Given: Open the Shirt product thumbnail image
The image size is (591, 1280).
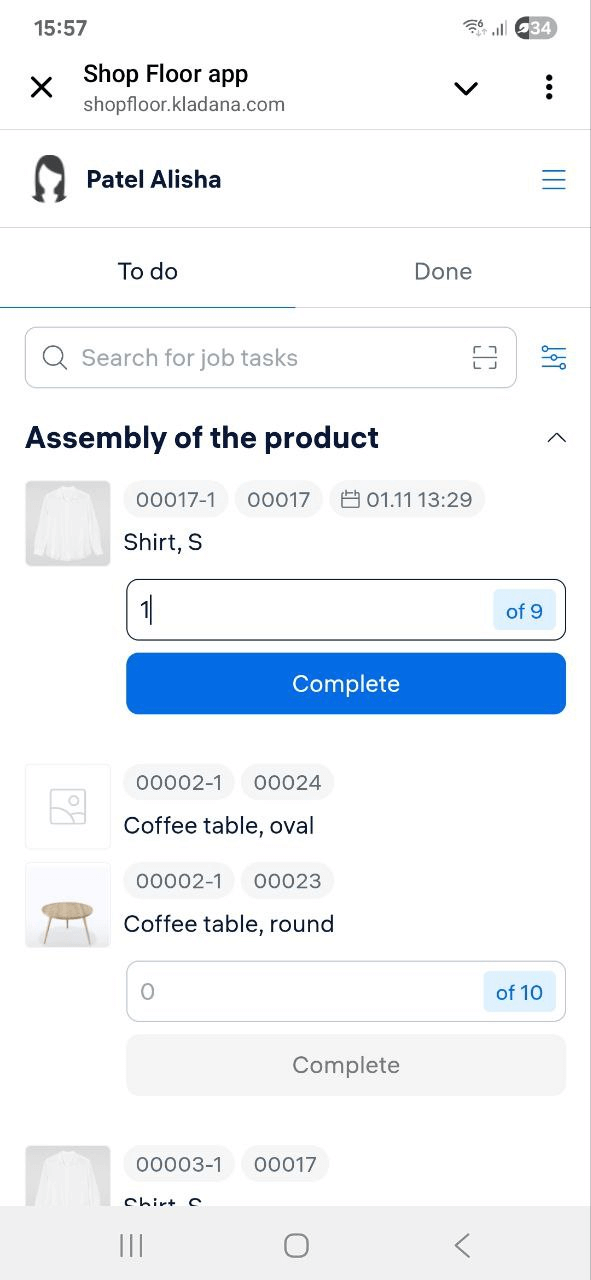Looking at the screenshot, I should [x=67, y=522].
